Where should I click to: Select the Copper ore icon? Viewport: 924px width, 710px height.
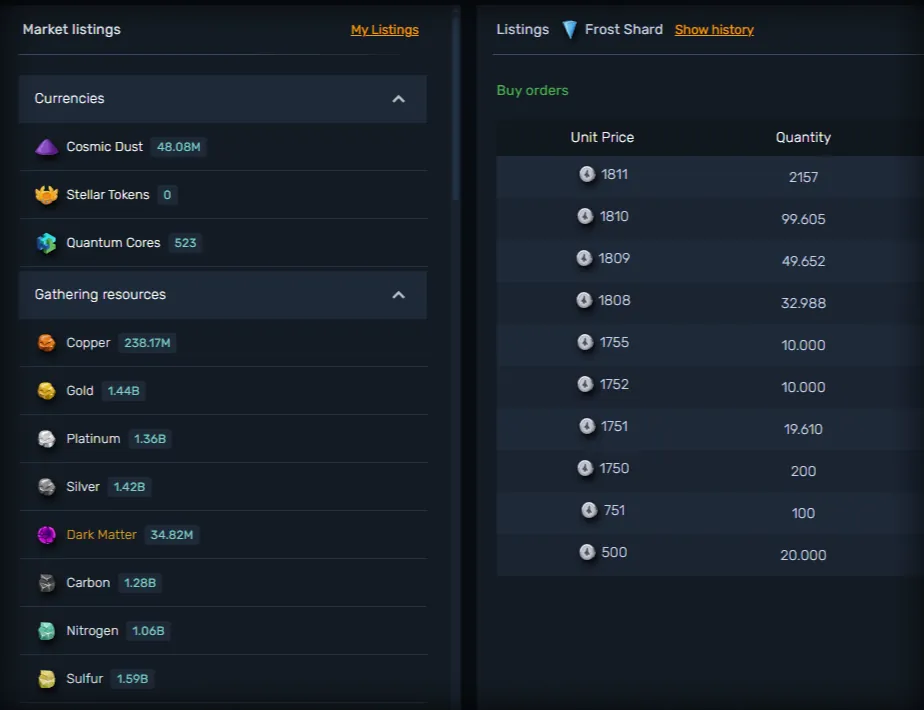point(46,343)
